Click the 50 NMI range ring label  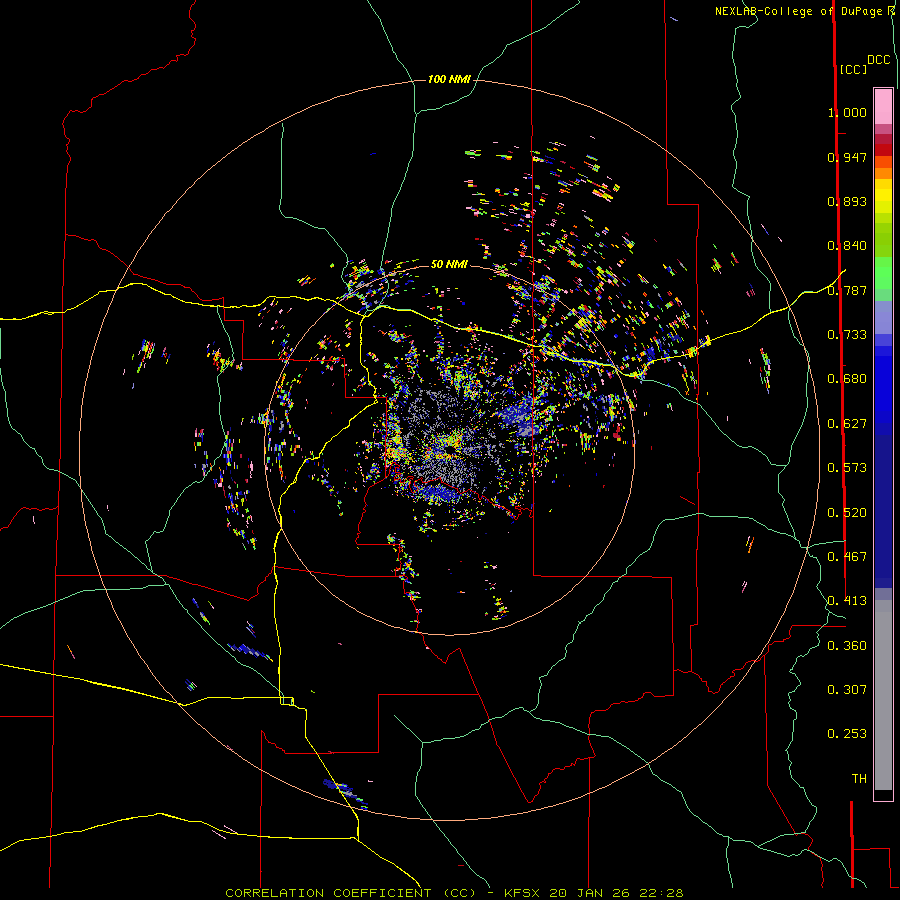click(449, 264)
